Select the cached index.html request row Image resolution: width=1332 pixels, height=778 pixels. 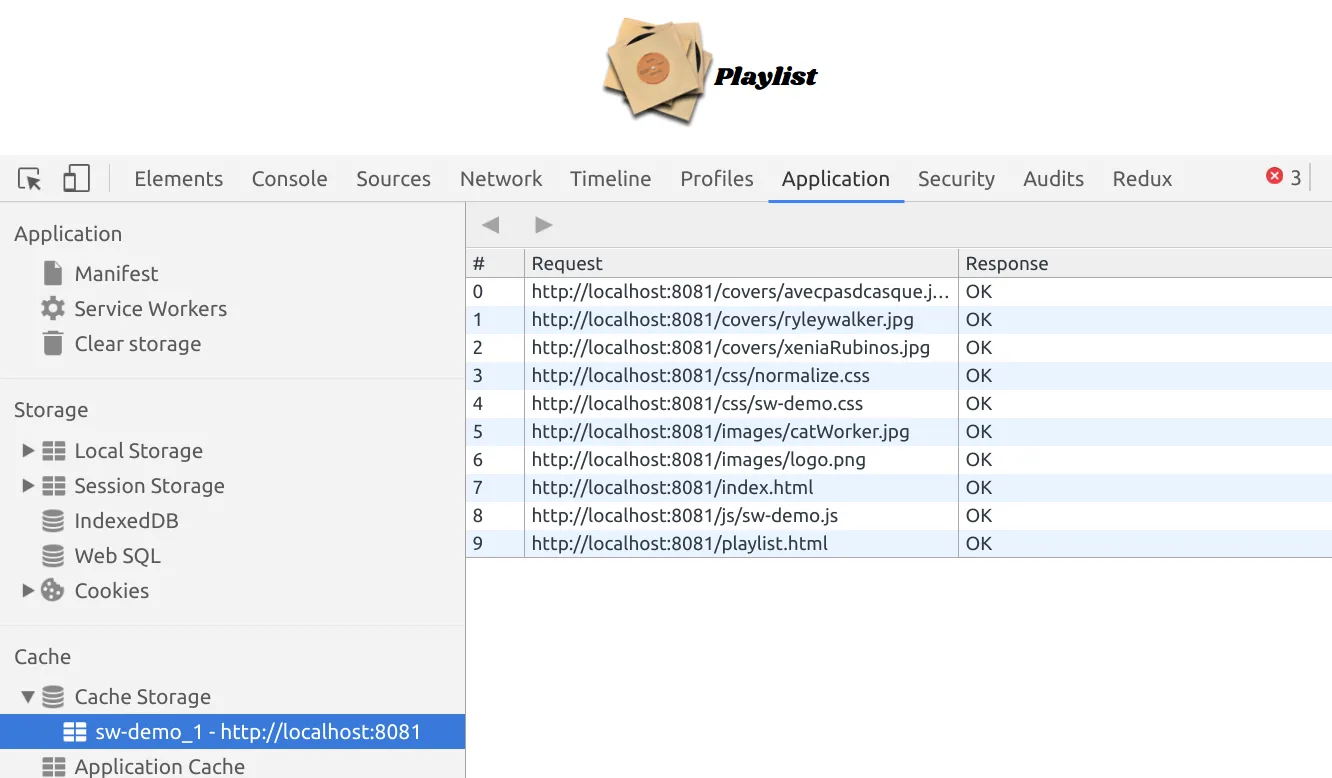pos(672,488)
